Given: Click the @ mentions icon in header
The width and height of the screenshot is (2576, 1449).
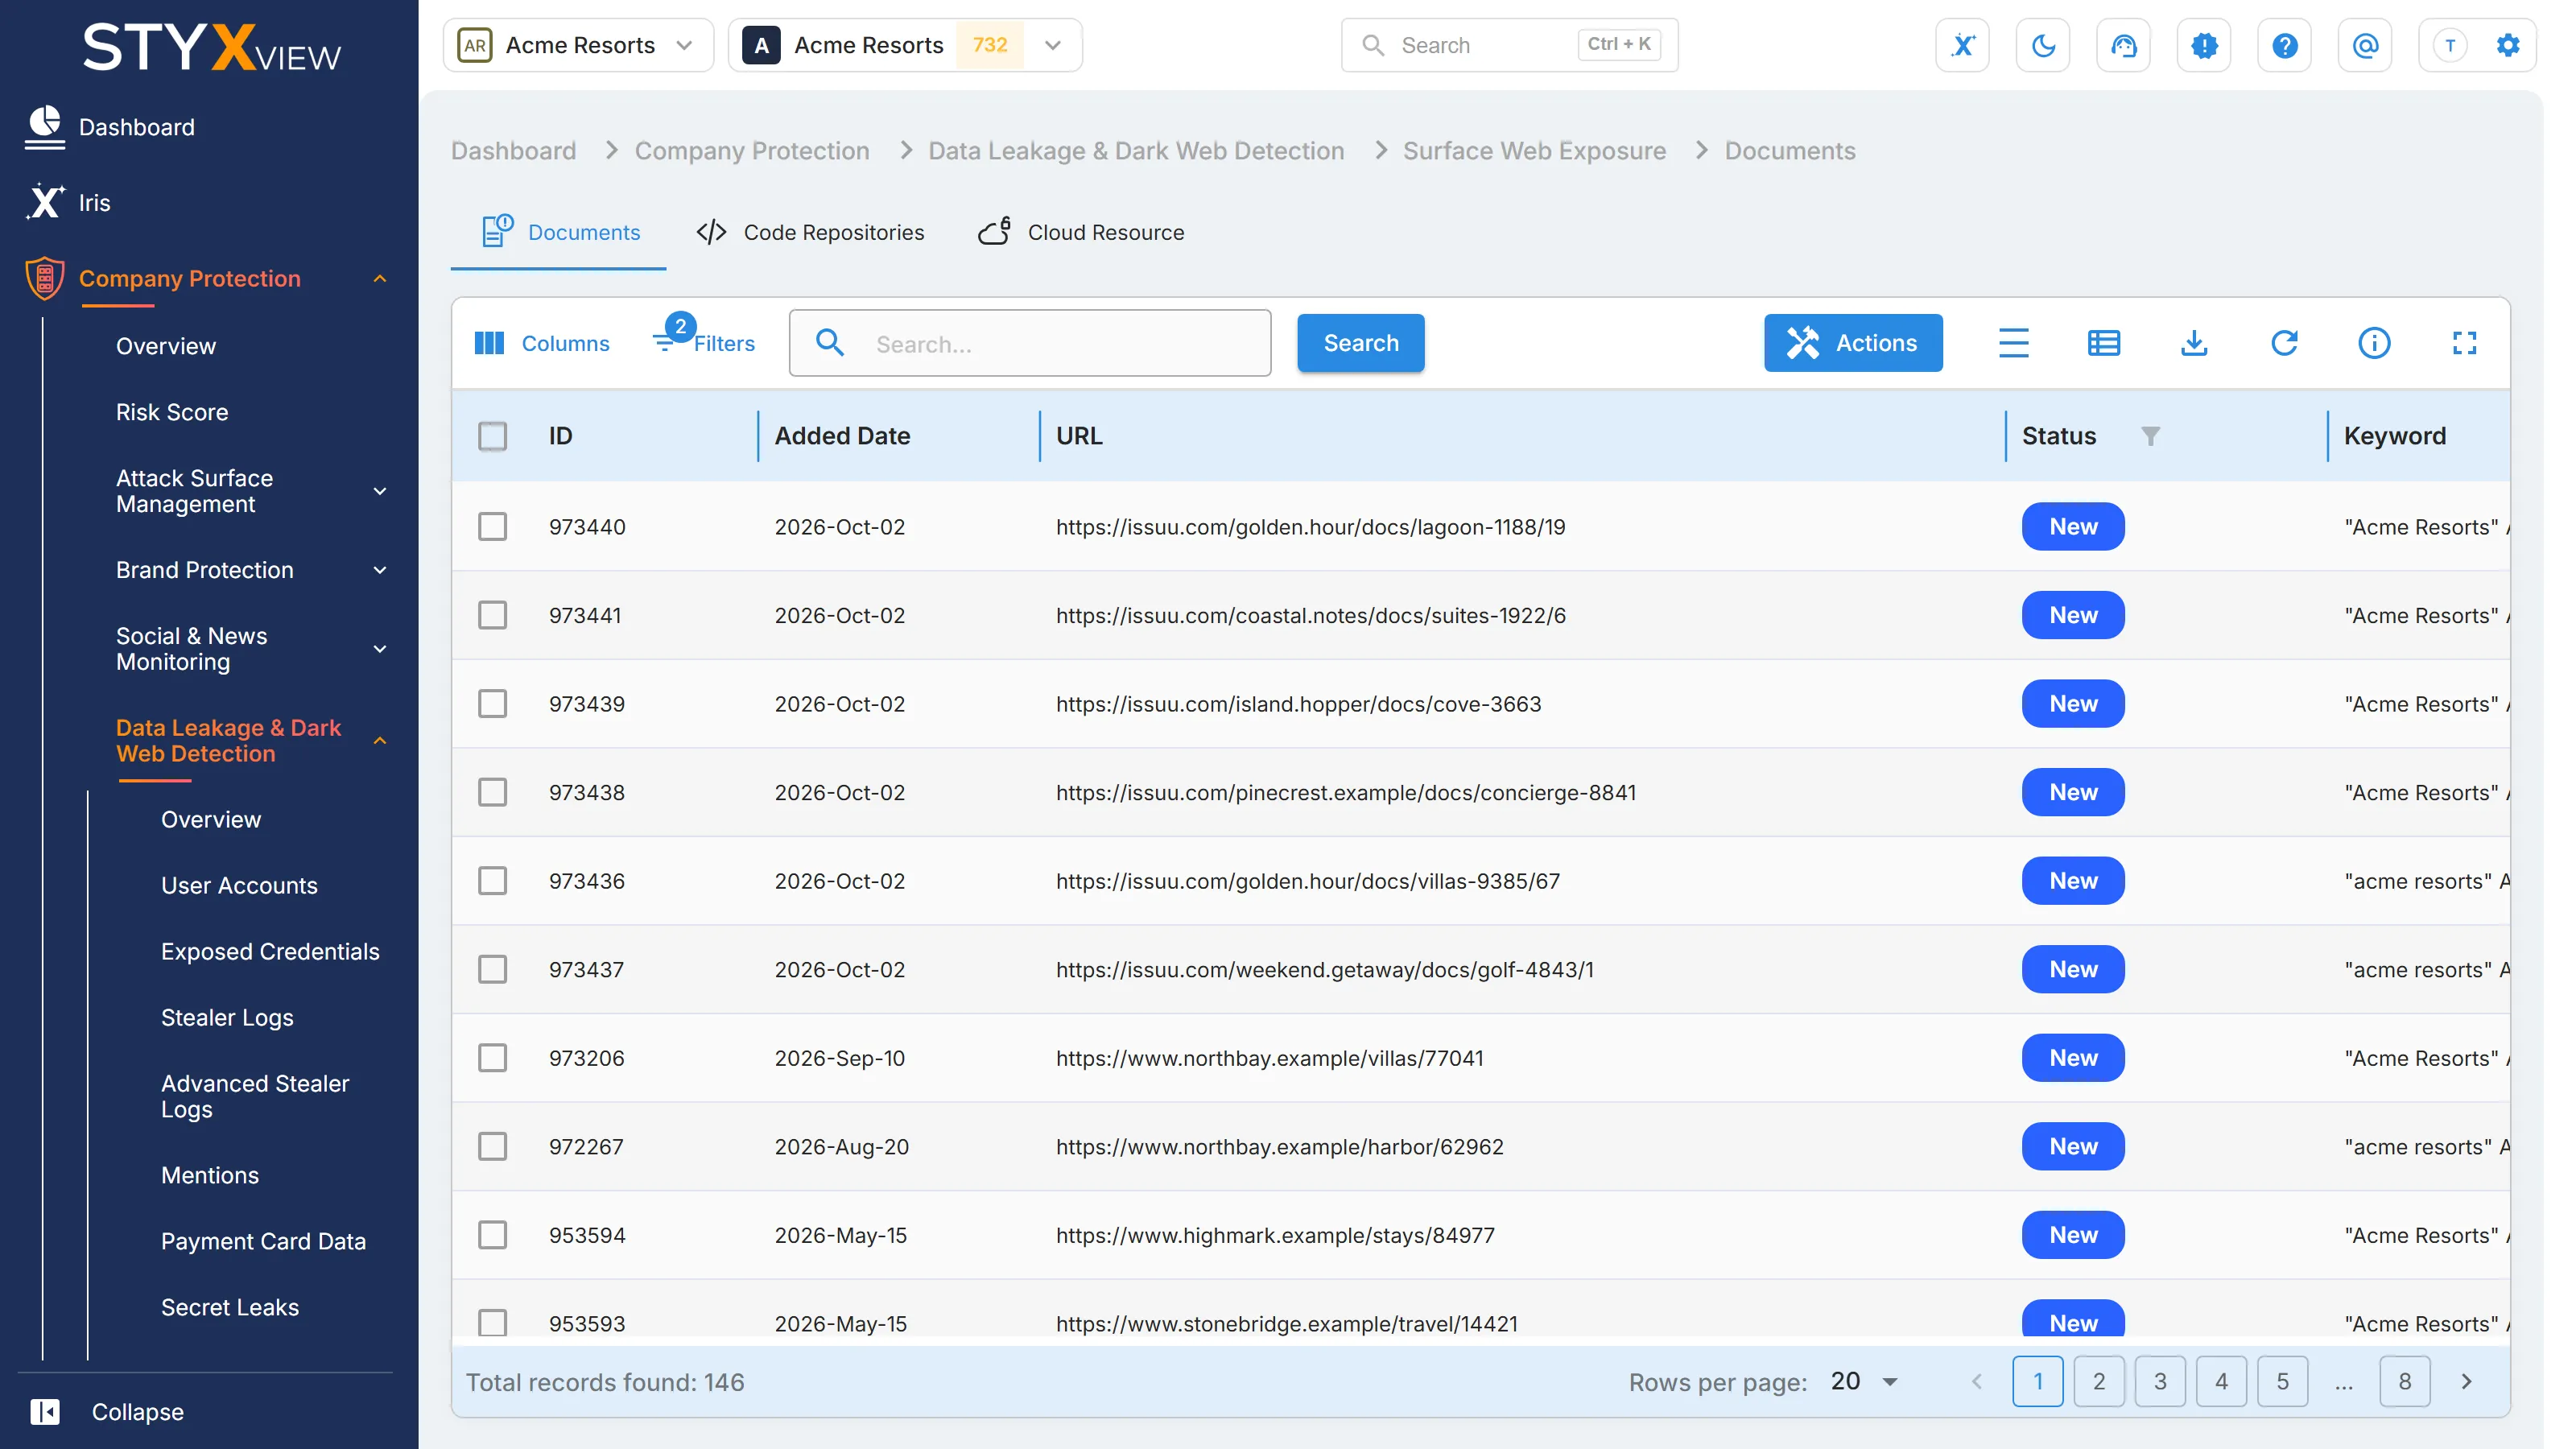Looking at the screenshot, I should pos(2365,45).
